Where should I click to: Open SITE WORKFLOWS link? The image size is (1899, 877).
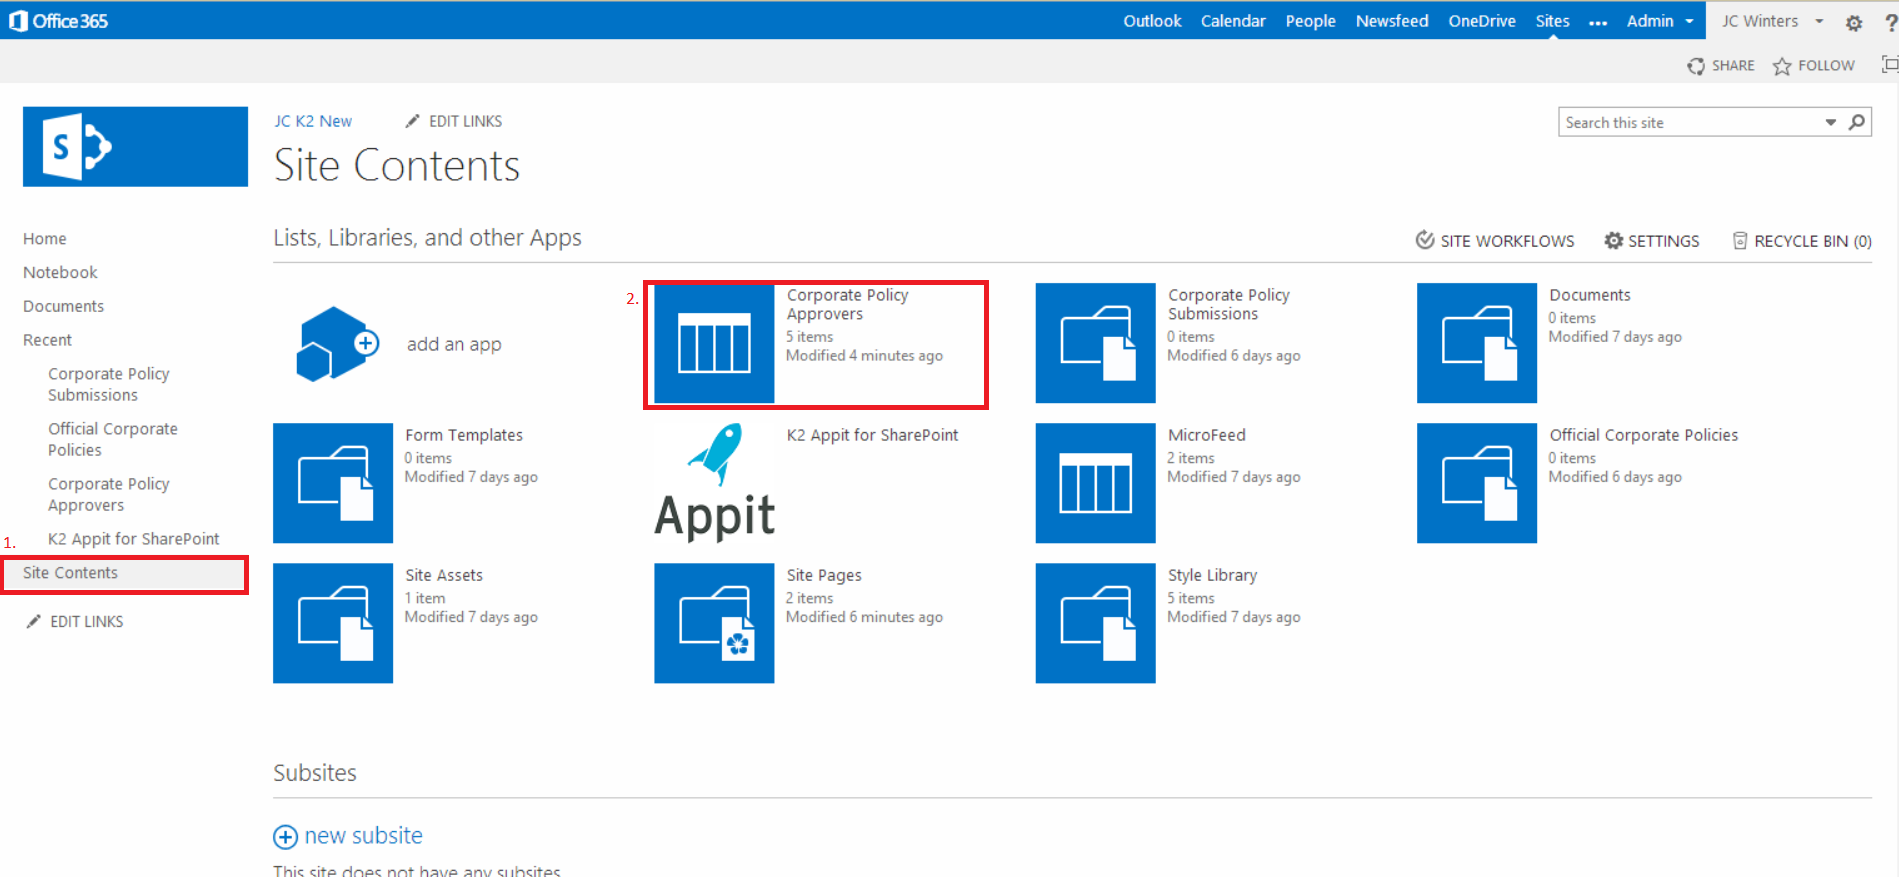point(1507,241)
